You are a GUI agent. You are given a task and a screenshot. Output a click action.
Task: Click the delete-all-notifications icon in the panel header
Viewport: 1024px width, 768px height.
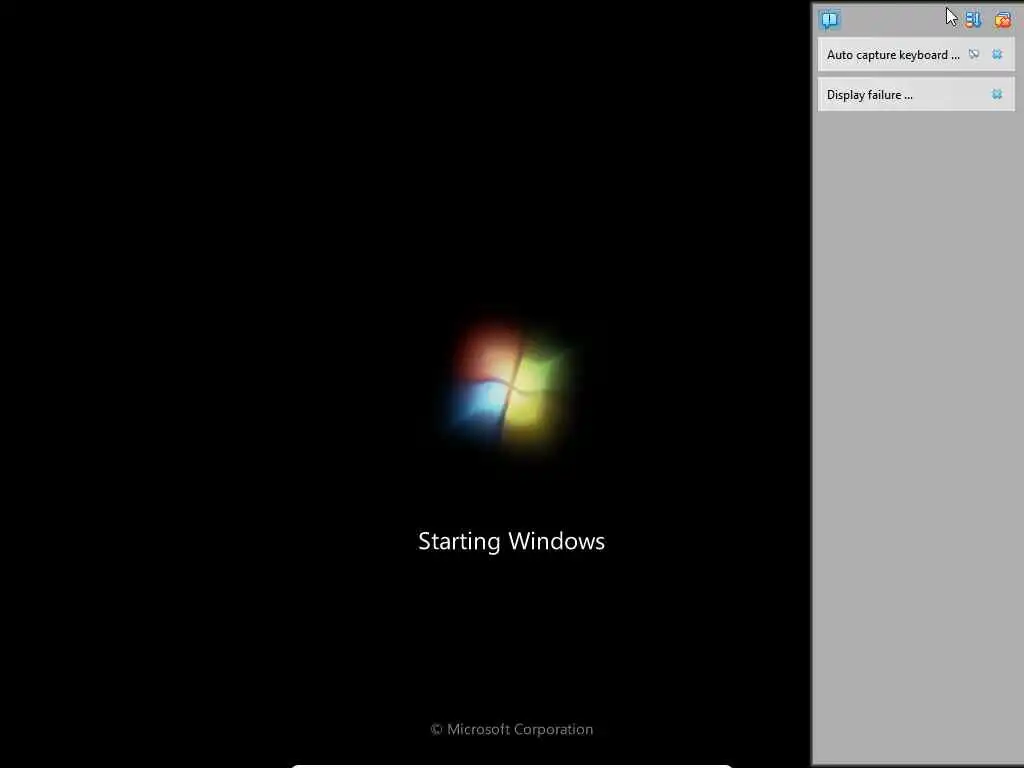click(x=1002, y=20)
